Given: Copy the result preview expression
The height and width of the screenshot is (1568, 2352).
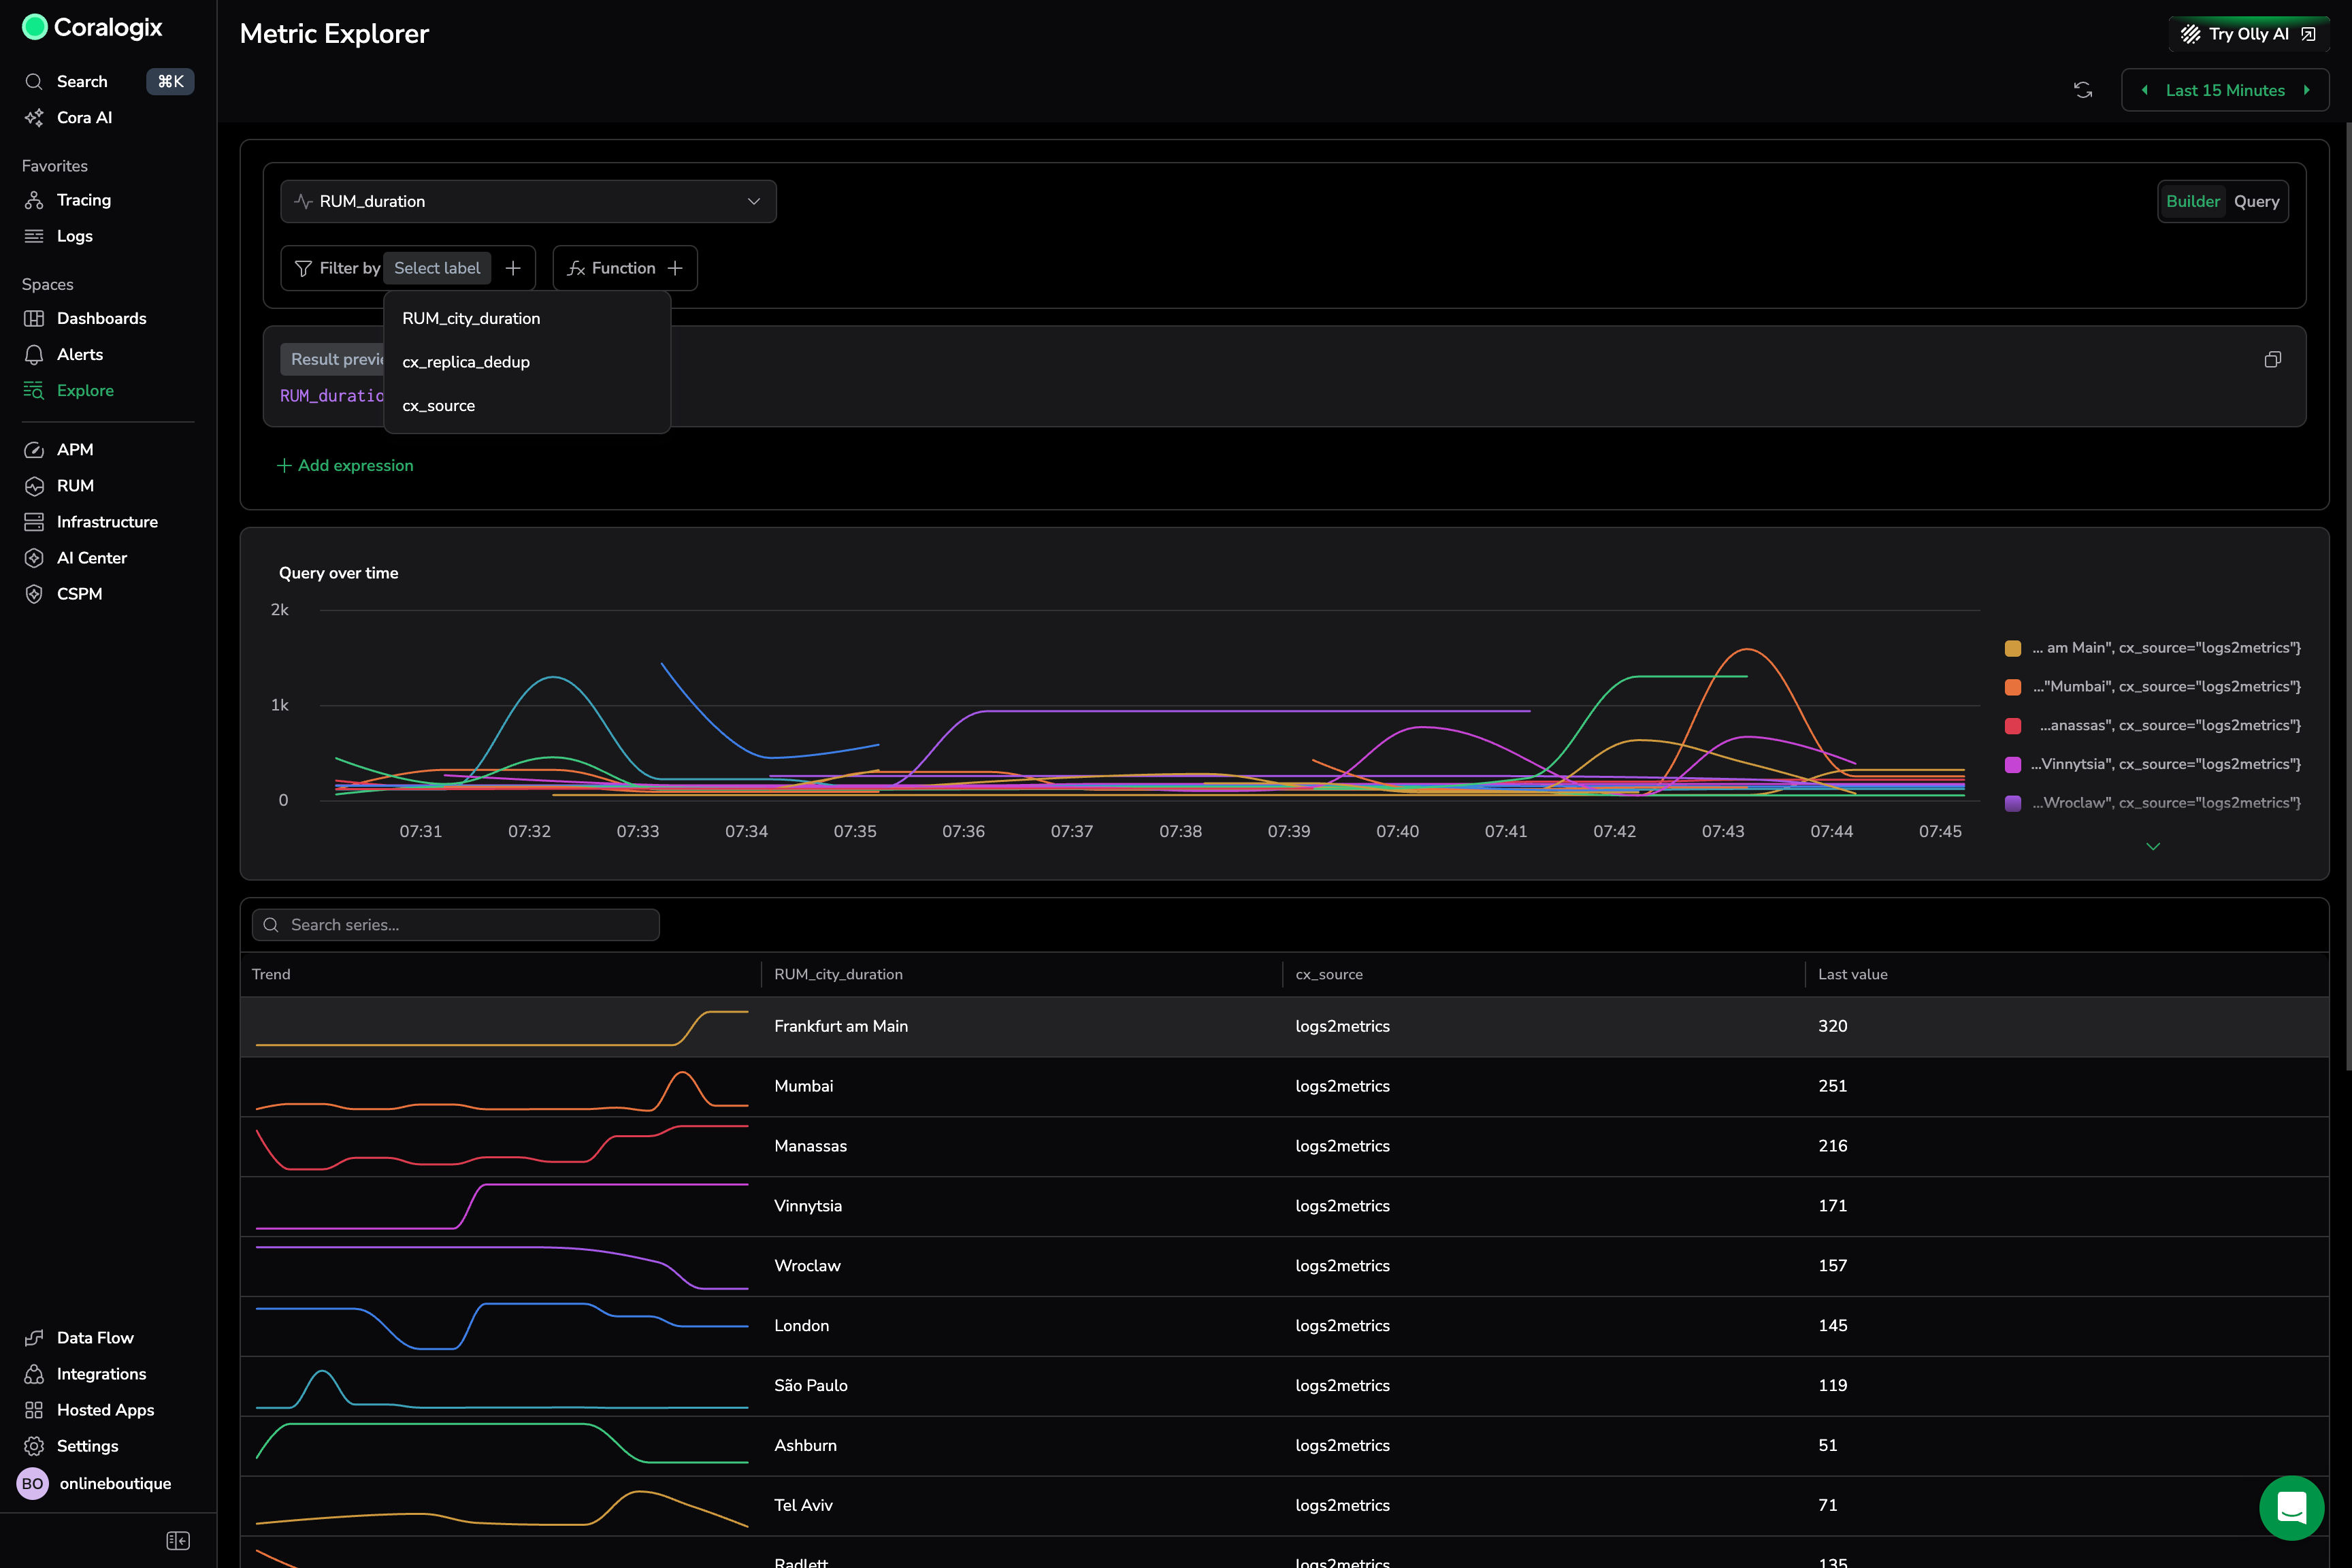Looking at the screenshot, I should [x=2273, y=359].
